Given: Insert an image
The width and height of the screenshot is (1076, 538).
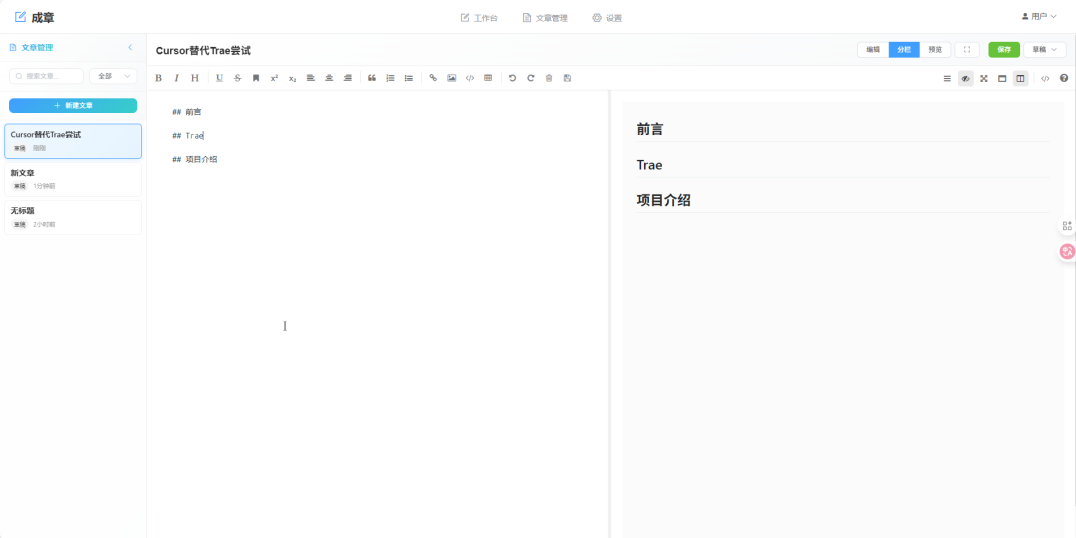Looking at the screenshot, I should pos(452,78).
